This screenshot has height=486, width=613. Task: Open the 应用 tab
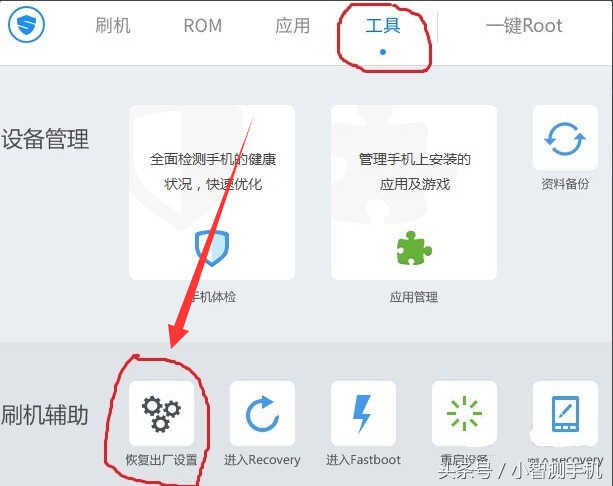pyautogui.click(x=292, y=26)
